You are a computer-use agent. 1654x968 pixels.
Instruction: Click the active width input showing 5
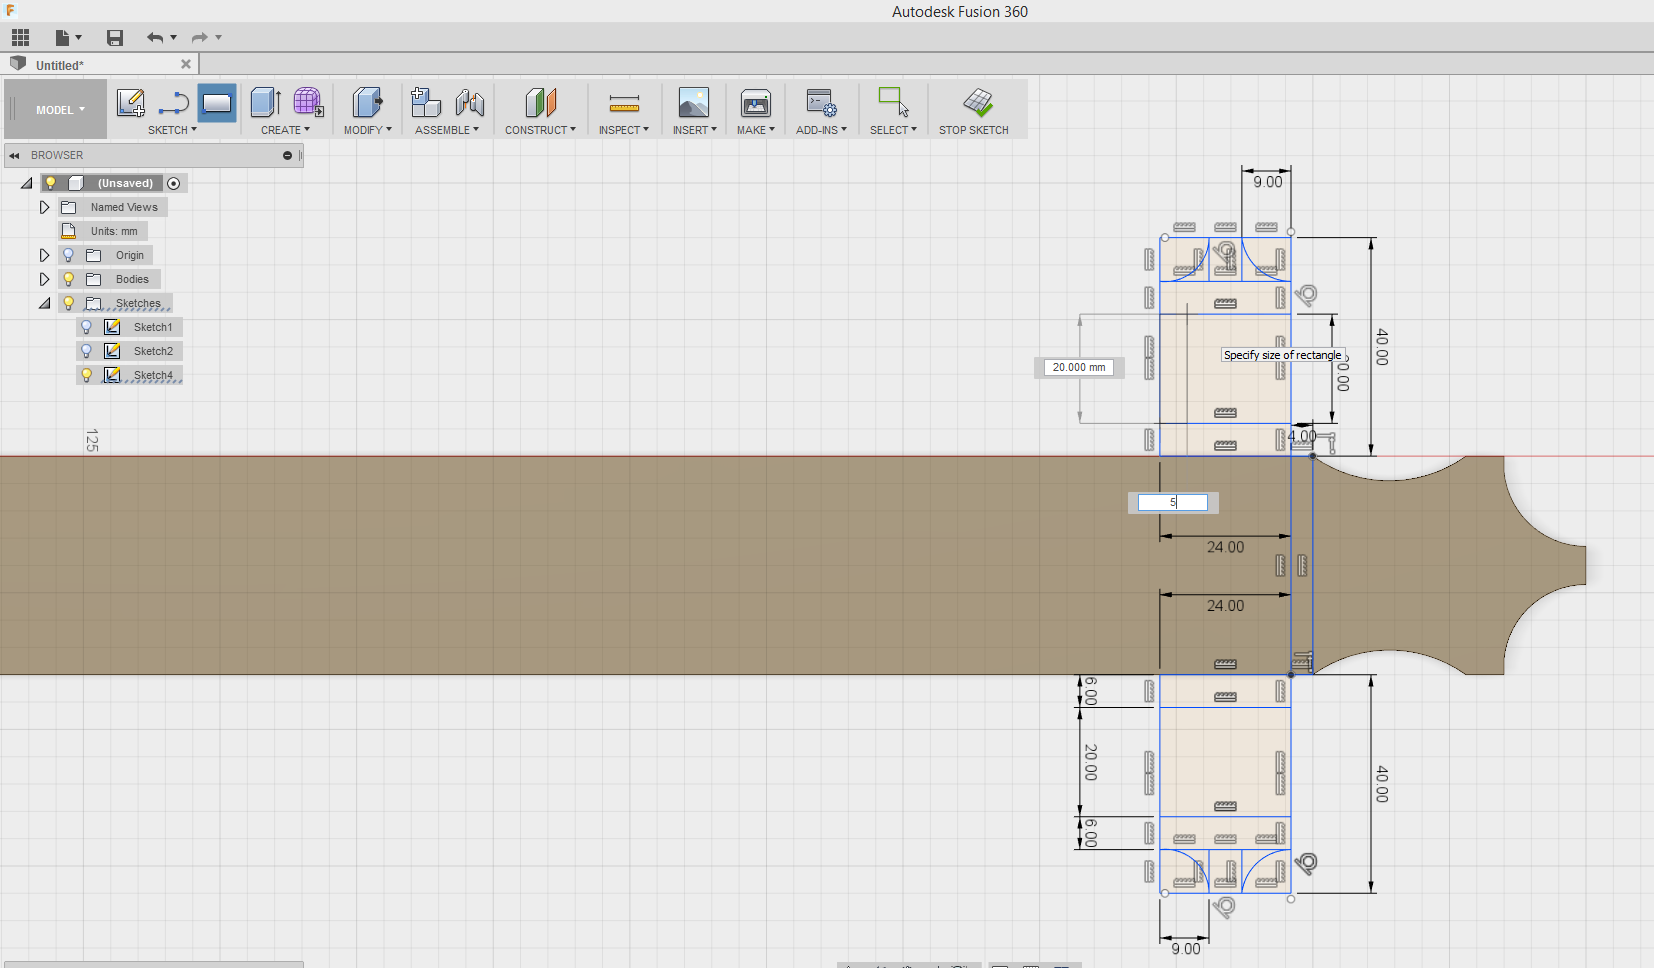(1173, 503)
